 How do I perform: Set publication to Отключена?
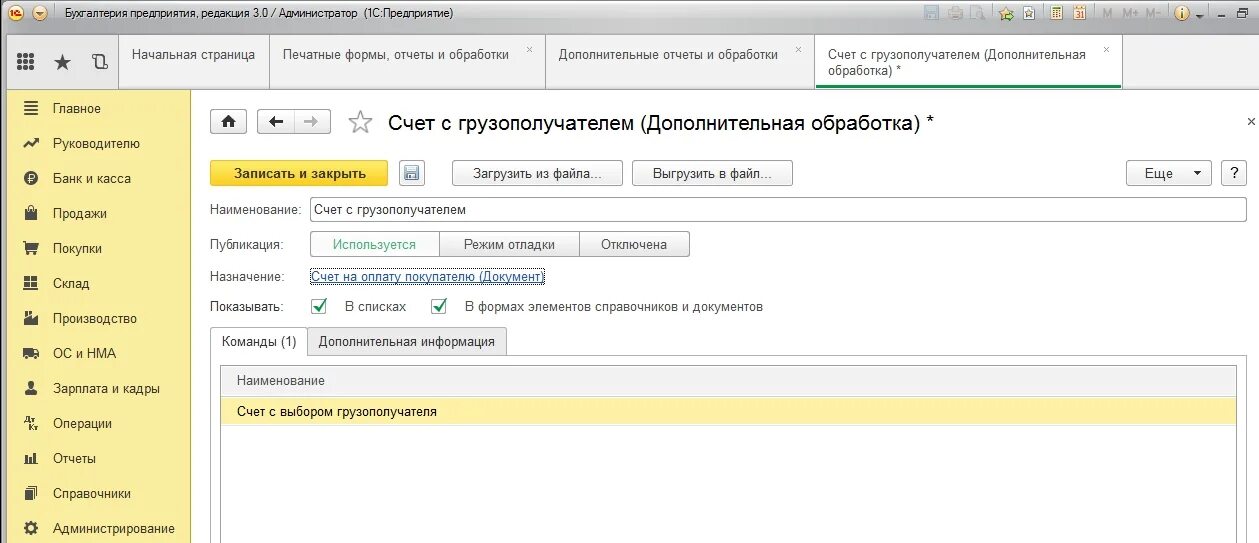pyautogui.click(x=634, y=244)
